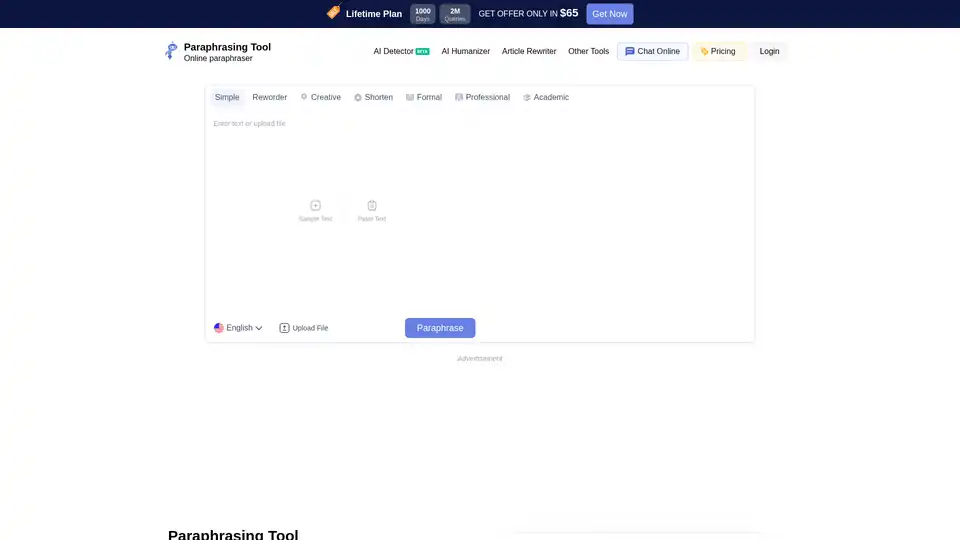This screenshot has width=960, height=540.
Task: Select the Shorten paraphrase mode
Action: [373, 97]
